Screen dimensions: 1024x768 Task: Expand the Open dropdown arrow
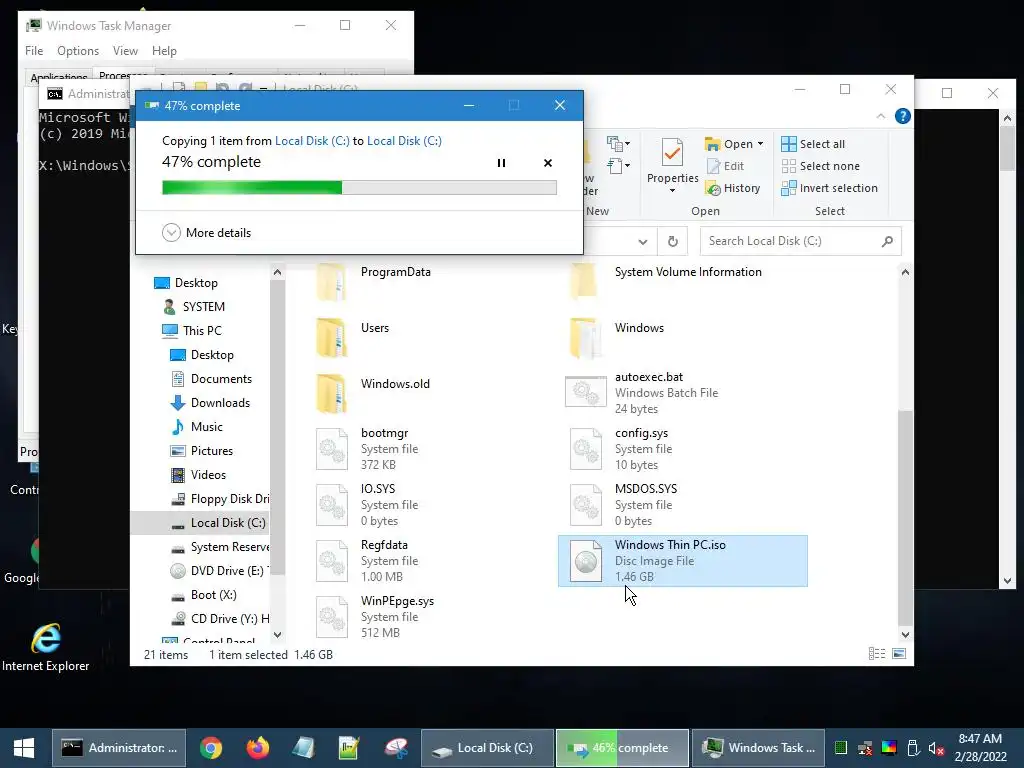760,144
